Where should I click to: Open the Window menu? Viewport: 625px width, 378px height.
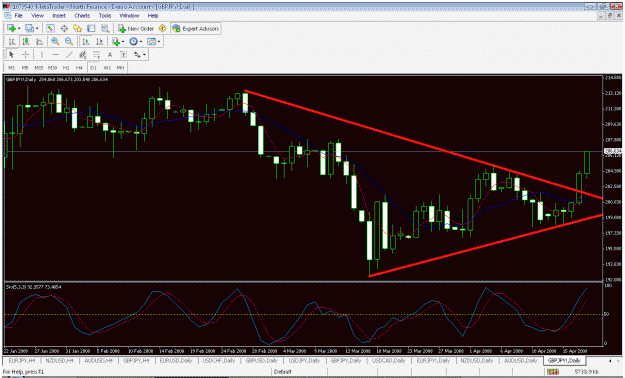[130, 16]
